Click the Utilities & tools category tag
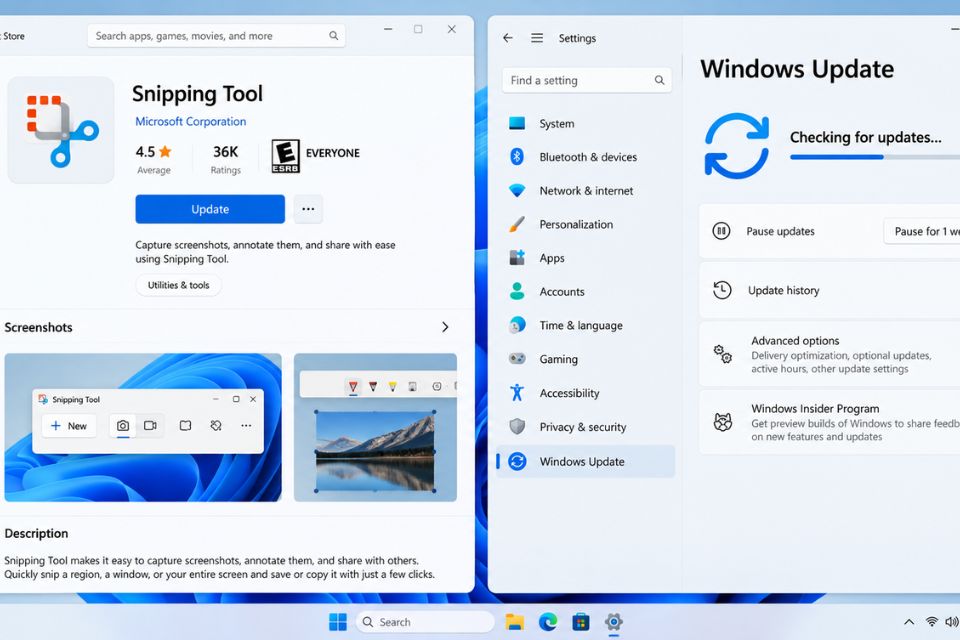 pyautogui.click(x=178, y=285)
